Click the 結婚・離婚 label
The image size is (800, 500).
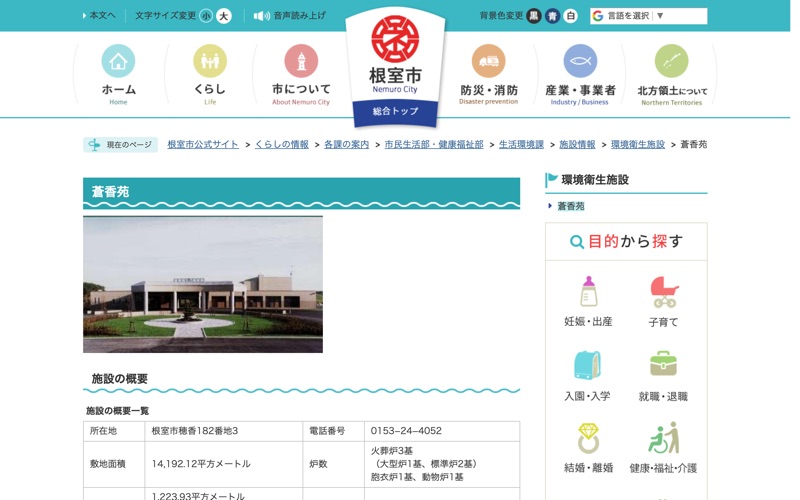pos(588,468)
